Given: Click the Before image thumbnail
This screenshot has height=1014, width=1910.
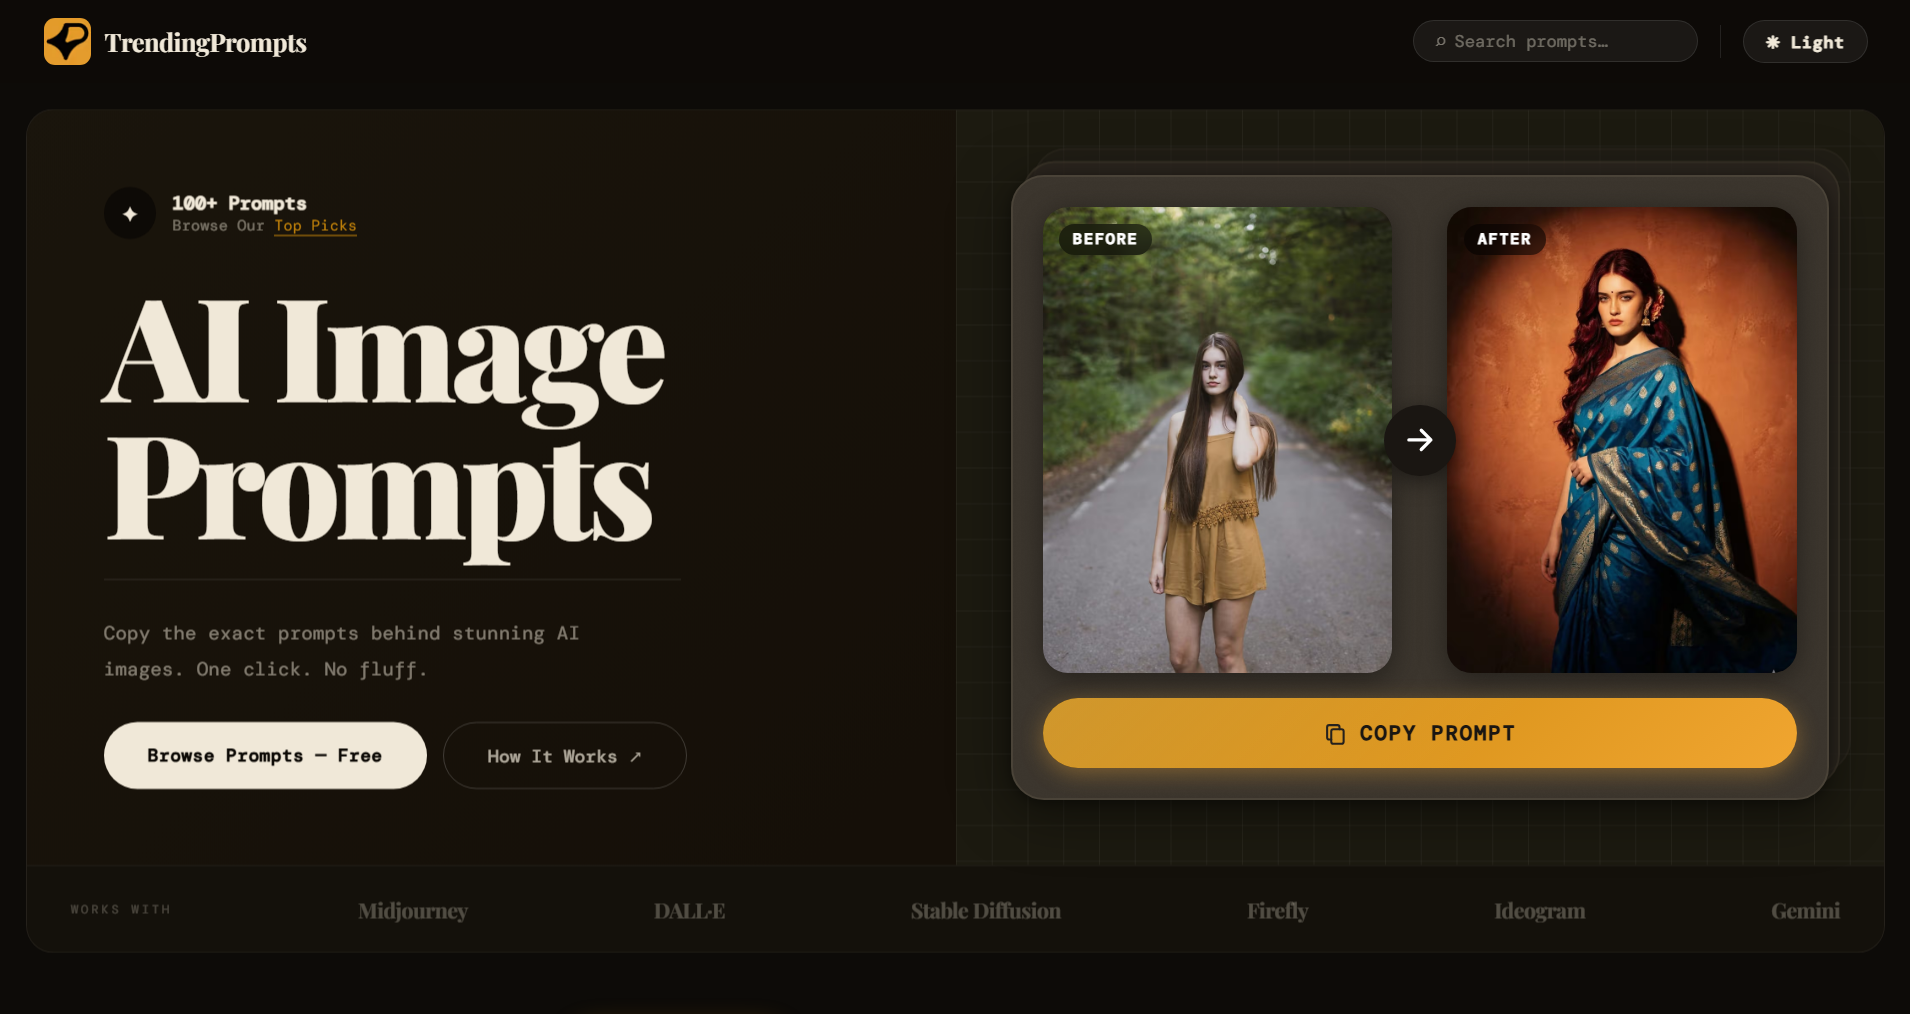Looking at the screenshot, I should click(x=1216, y=440).
